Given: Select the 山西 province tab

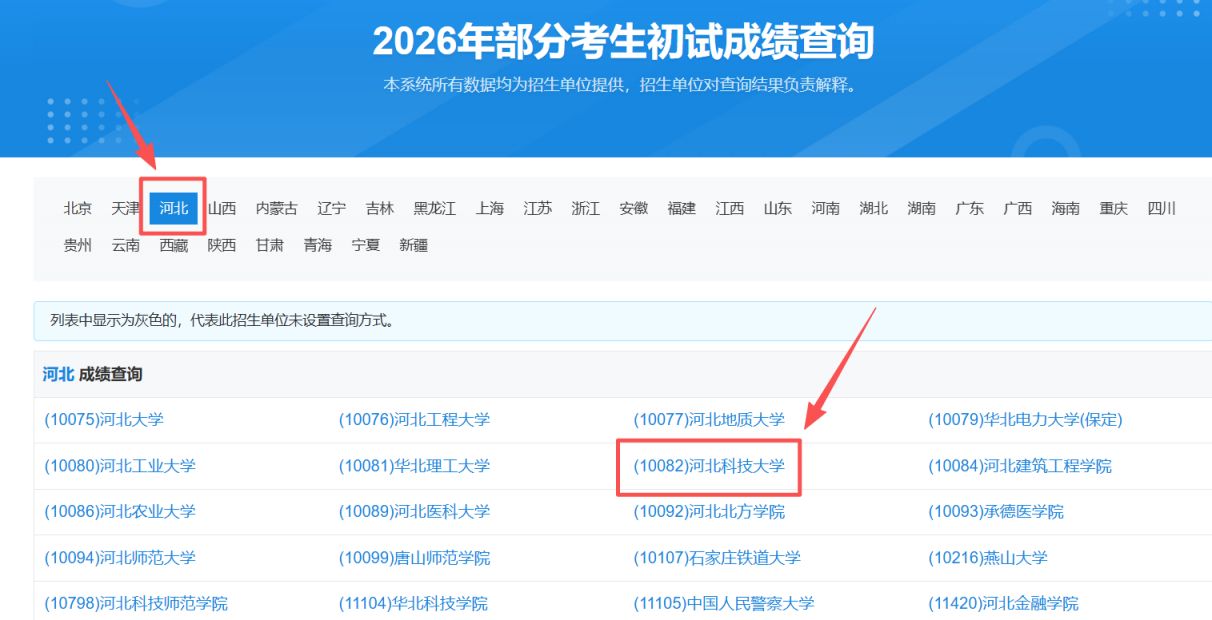Looking at the screenshot, I should pos(222,209).
